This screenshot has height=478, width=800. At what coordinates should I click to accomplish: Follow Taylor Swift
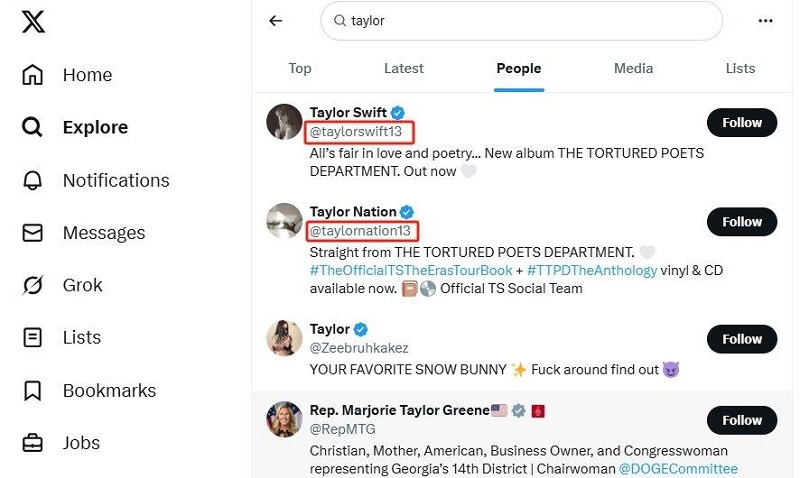click(x=742, y=122)
